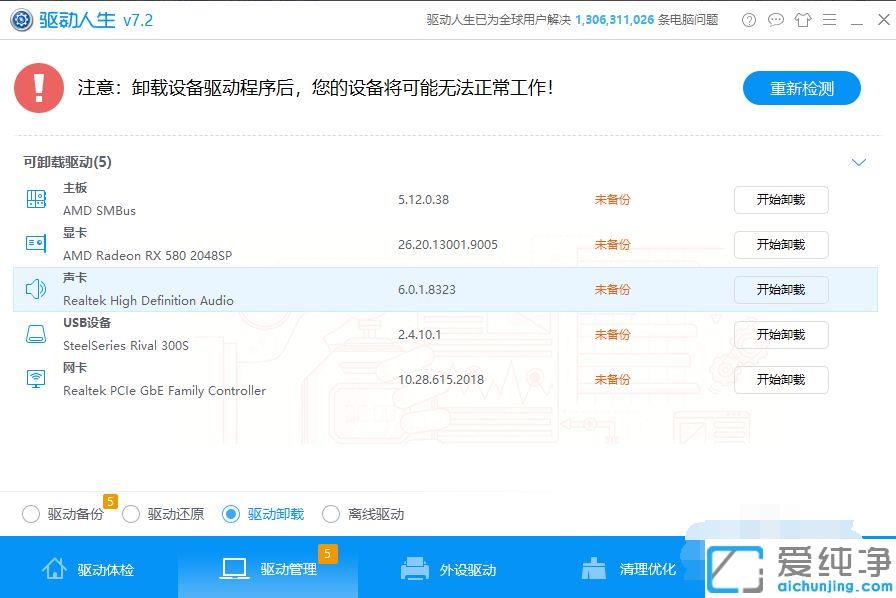
Task: Open help via the question mark icon
Action: [x=748, y=19]
